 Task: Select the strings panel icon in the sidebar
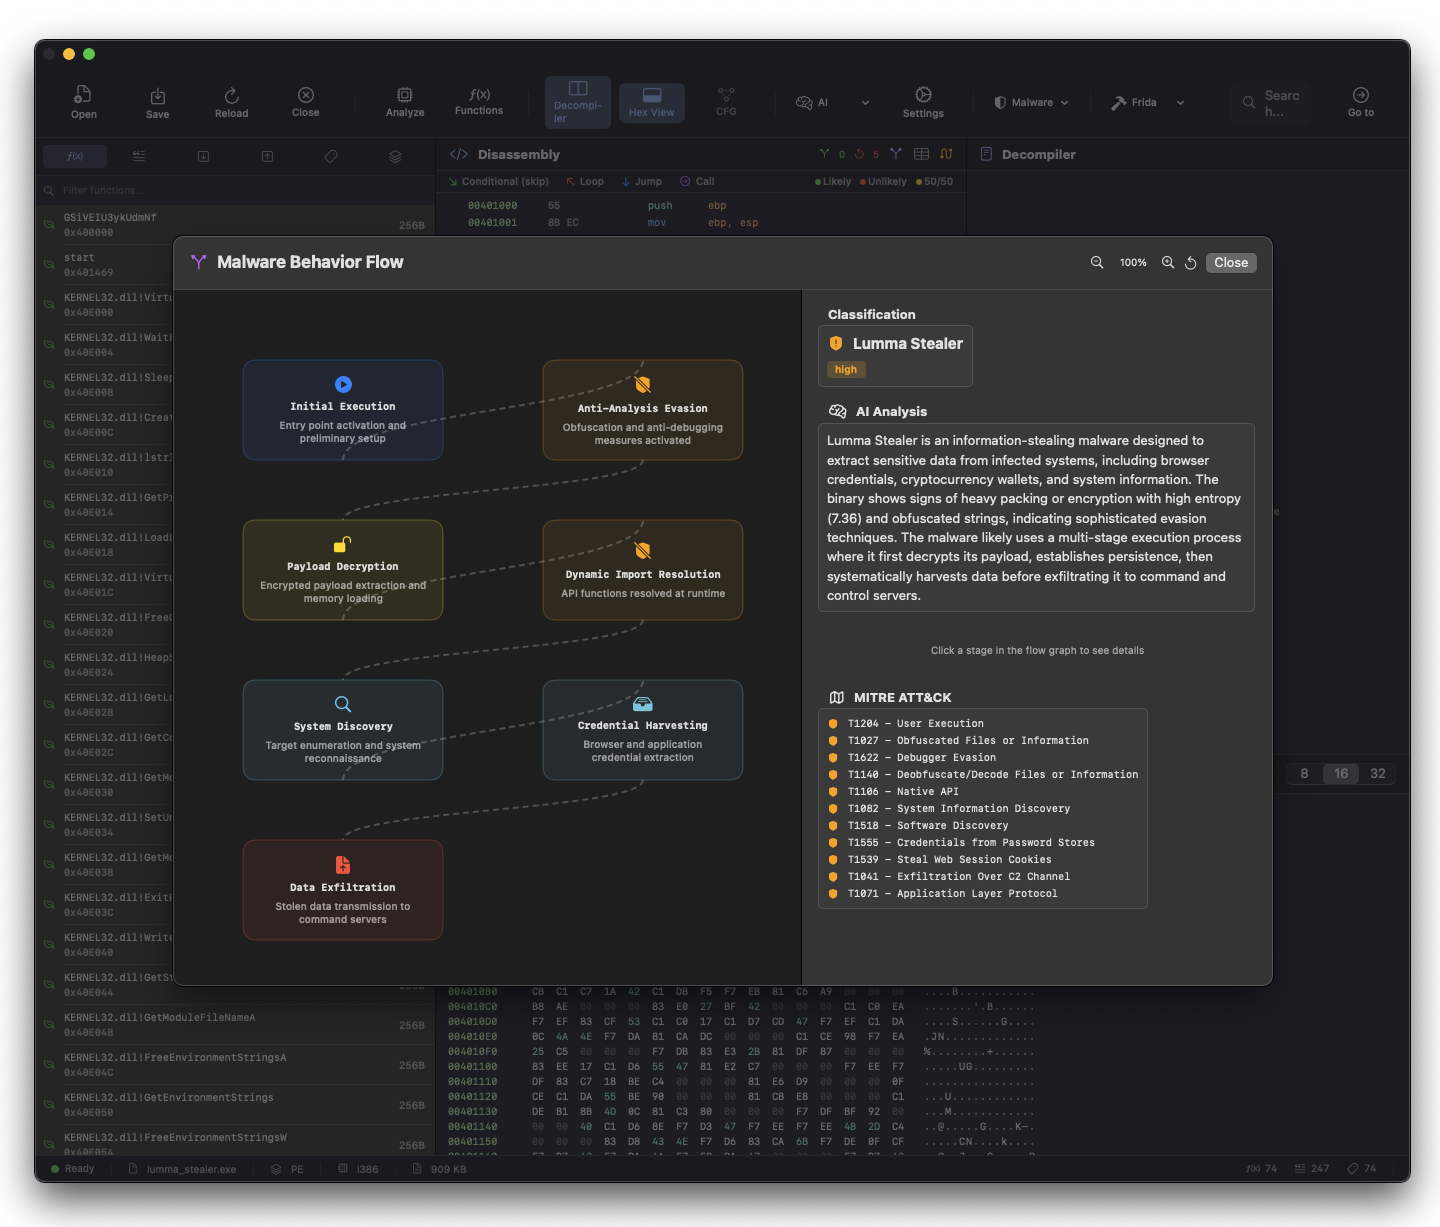tap(138, 156)
